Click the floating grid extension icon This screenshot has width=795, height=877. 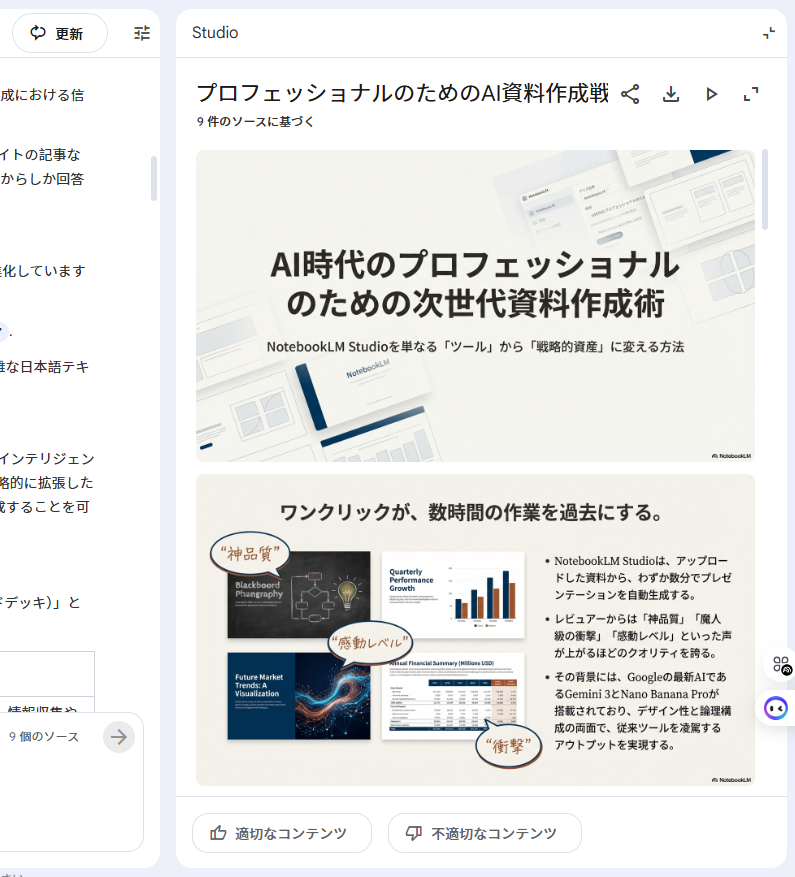pos(781,665)
